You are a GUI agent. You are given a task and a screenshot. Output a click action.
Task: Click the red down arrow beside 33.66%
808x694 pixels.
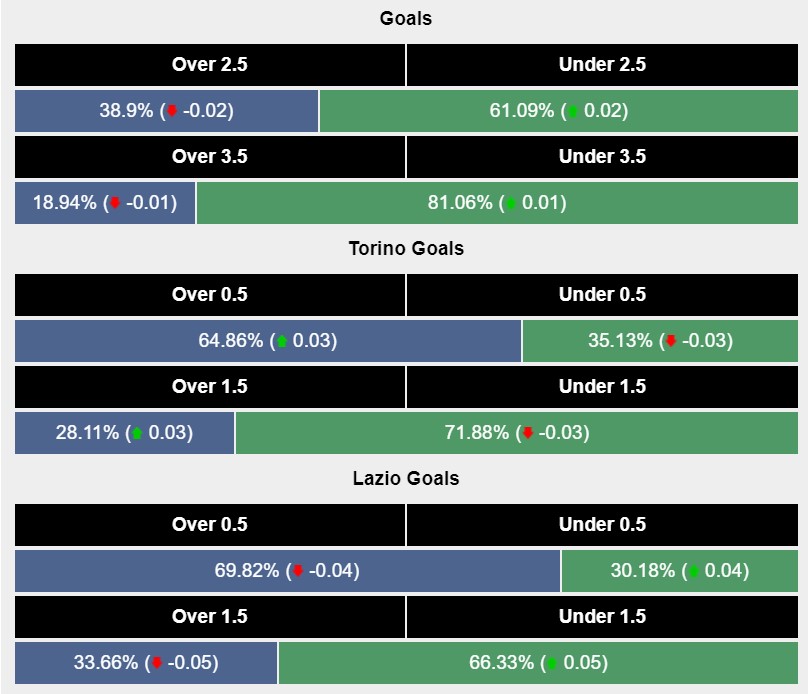[x=156, y=663]
